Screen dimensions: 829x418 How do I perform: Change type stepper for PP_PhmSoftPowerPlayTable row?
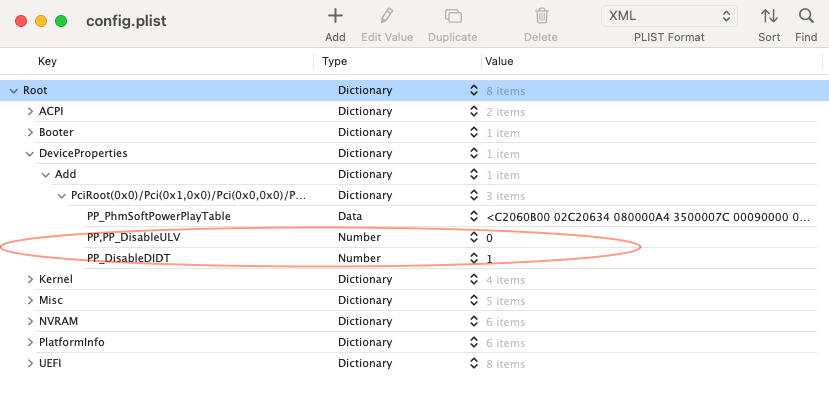(x=474, y=216)
